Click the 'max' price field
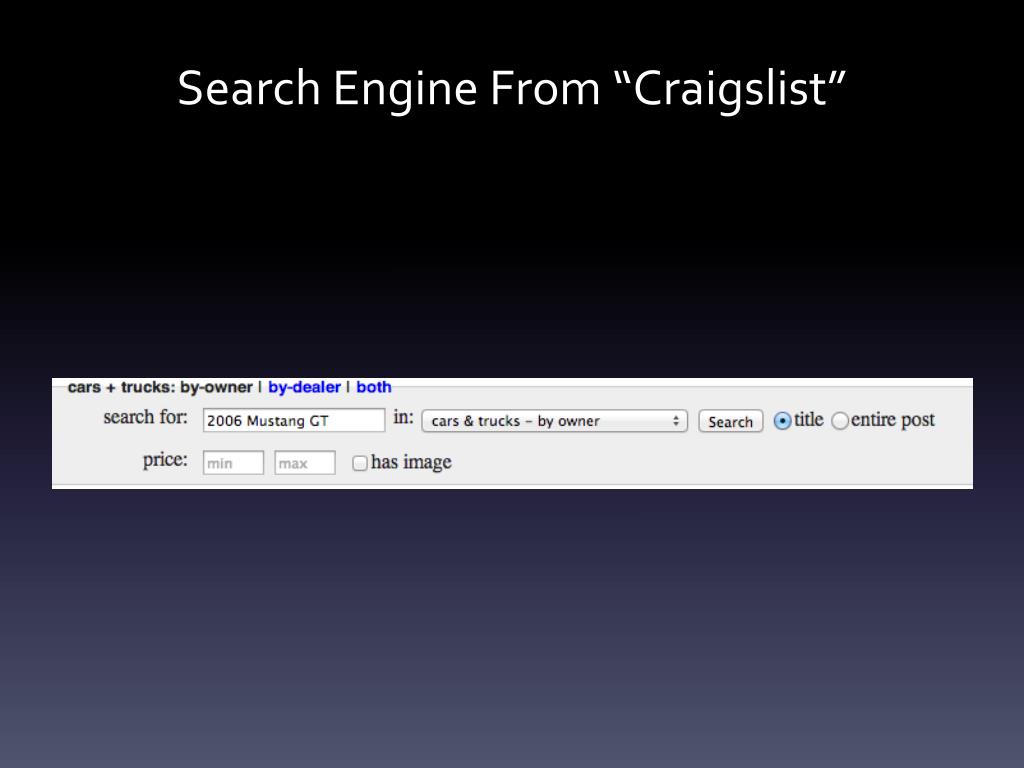This screenshot has width=1024, height=768. [x=305, y=463]
